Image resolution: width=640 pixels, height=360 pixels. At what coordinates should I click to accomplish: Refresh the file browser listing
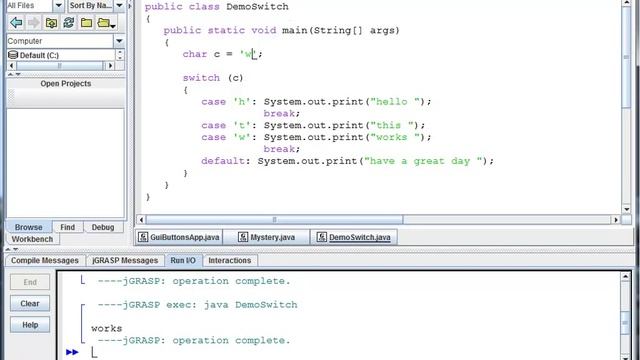tap(69, 22)
